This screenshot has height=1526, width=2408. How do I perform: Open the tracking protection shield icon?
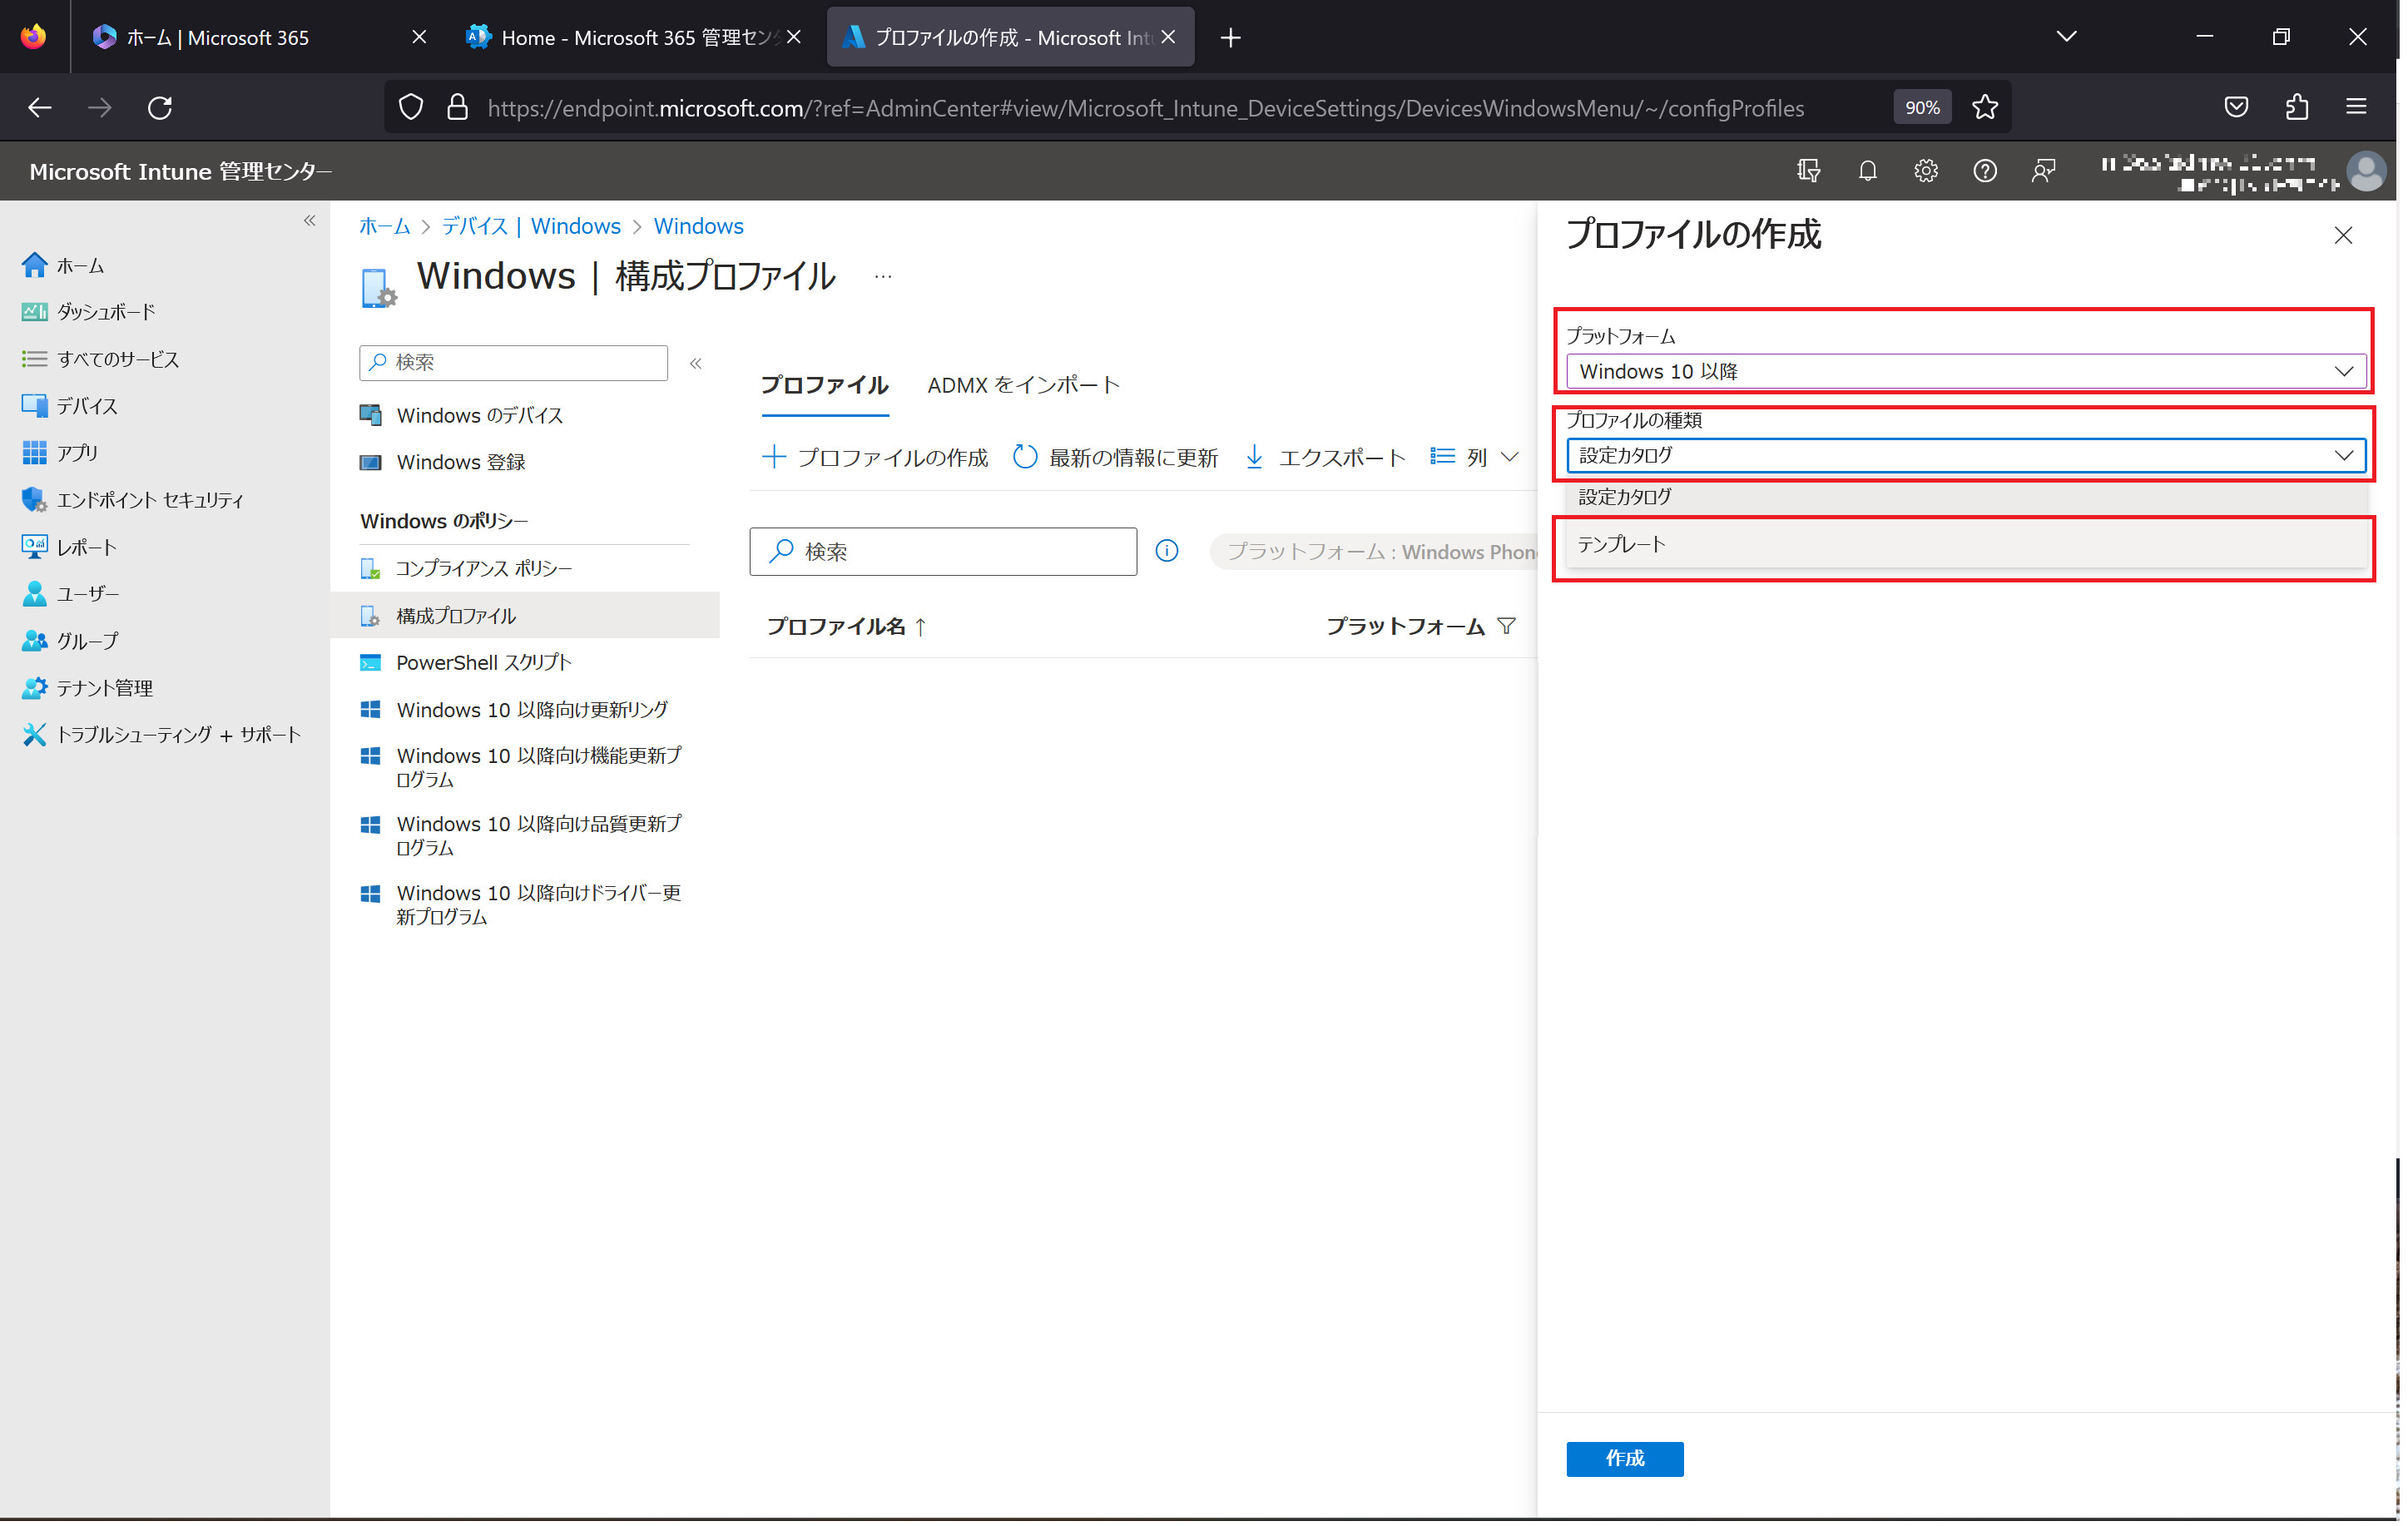tap(411, 108)
